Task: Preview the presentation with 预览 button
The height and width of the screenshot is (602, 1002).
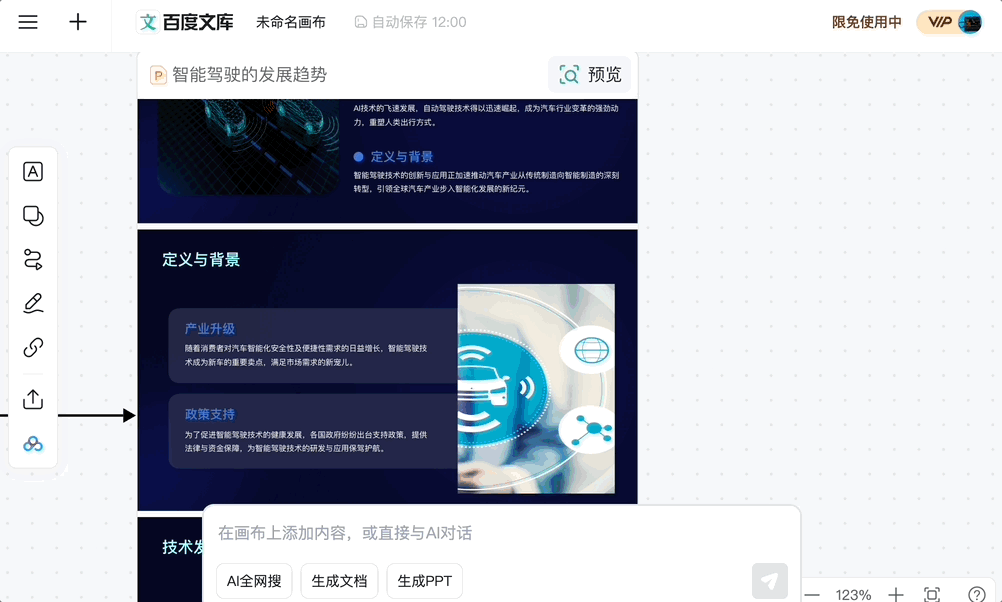Action: click(x=589, y=73)
